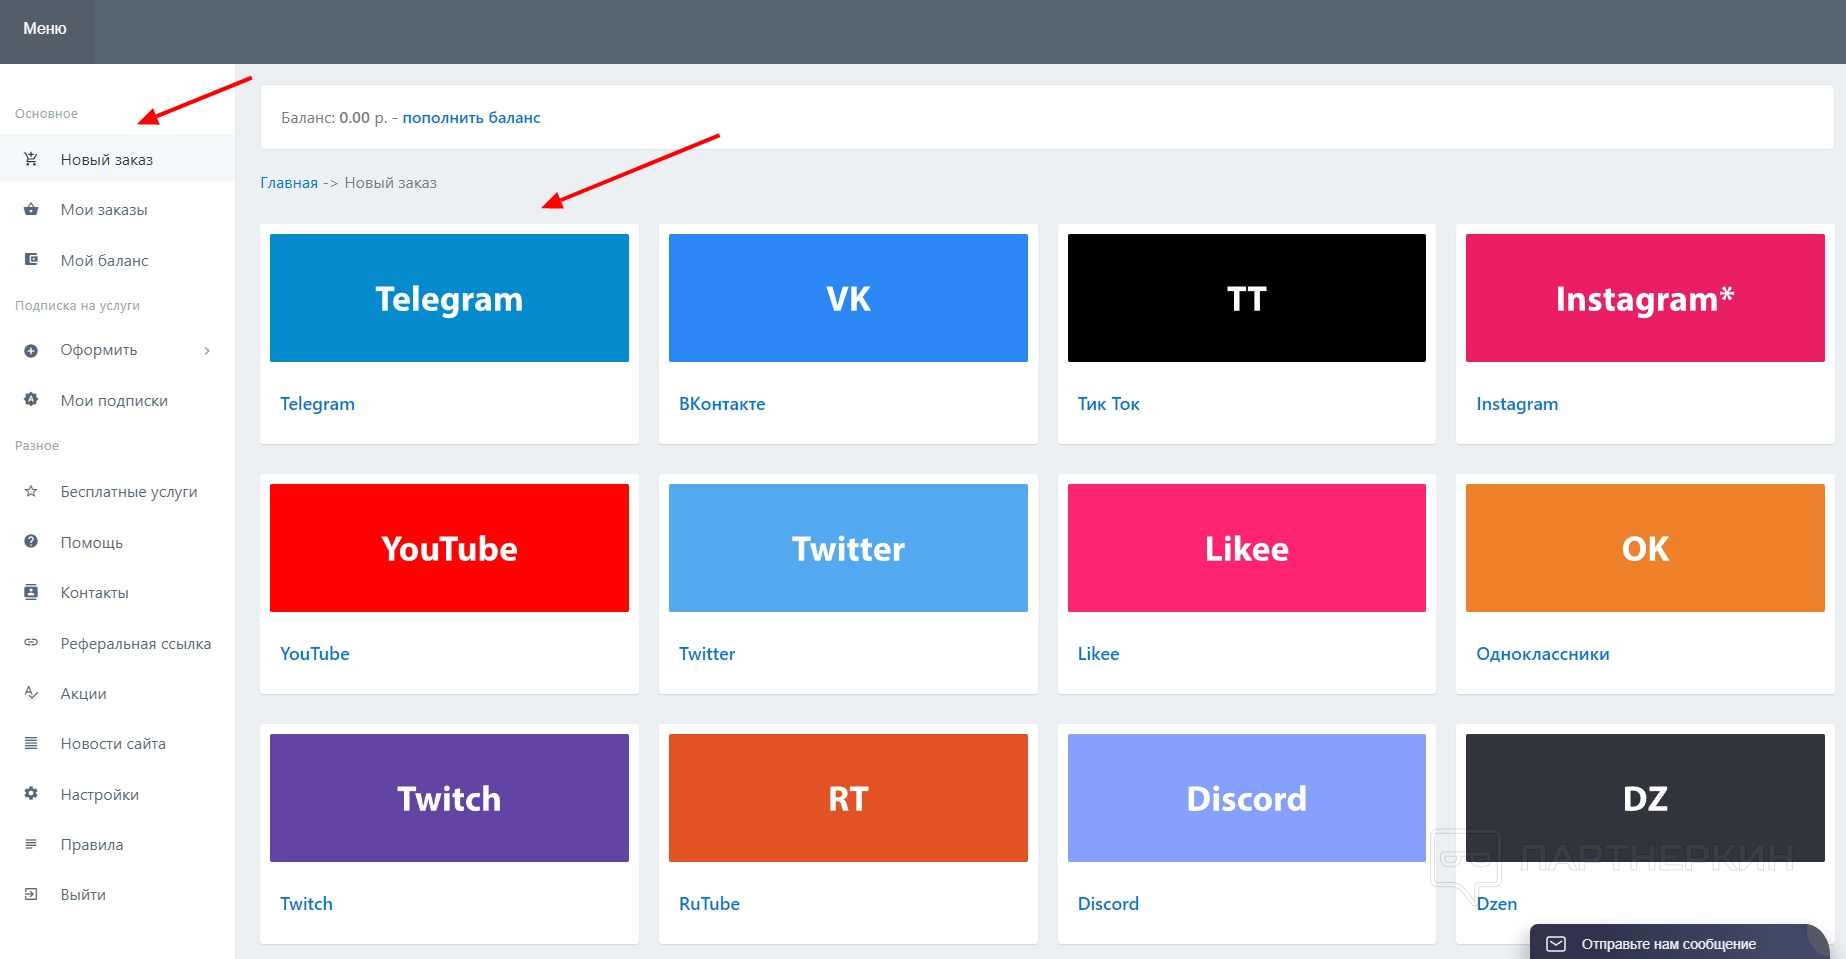Open the Discord text link under its card
The height and width of the screenshot is (959, 1846).
coord(1108,903)
